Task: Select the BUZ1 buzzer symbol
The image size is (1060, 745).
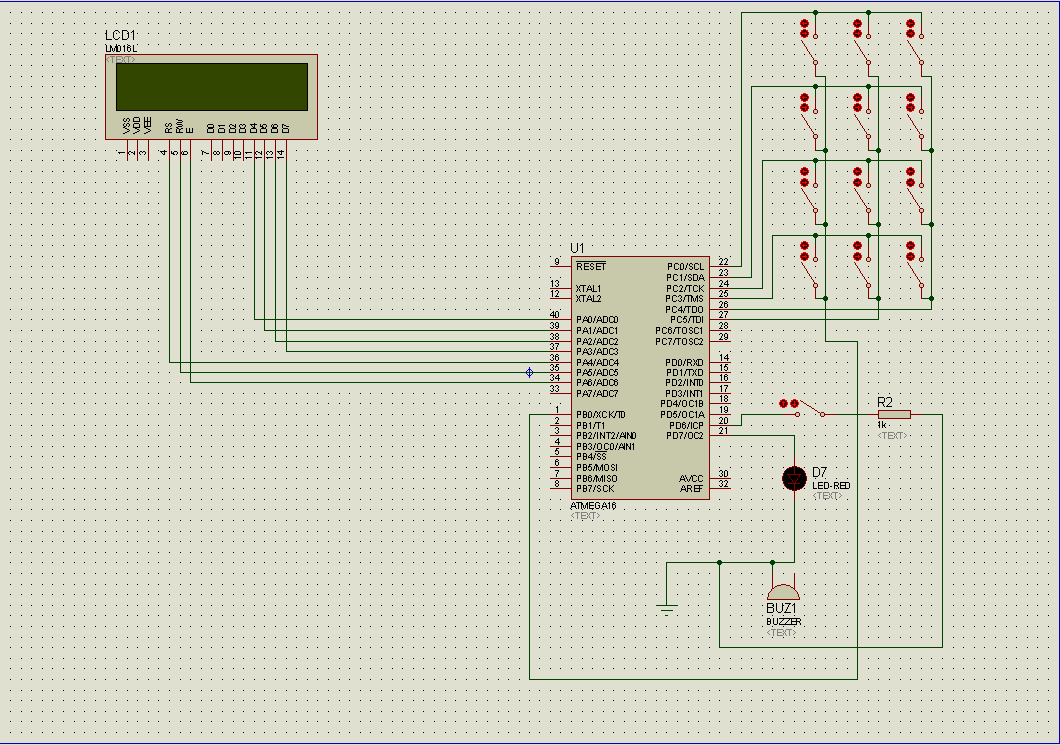Action: 783,592
